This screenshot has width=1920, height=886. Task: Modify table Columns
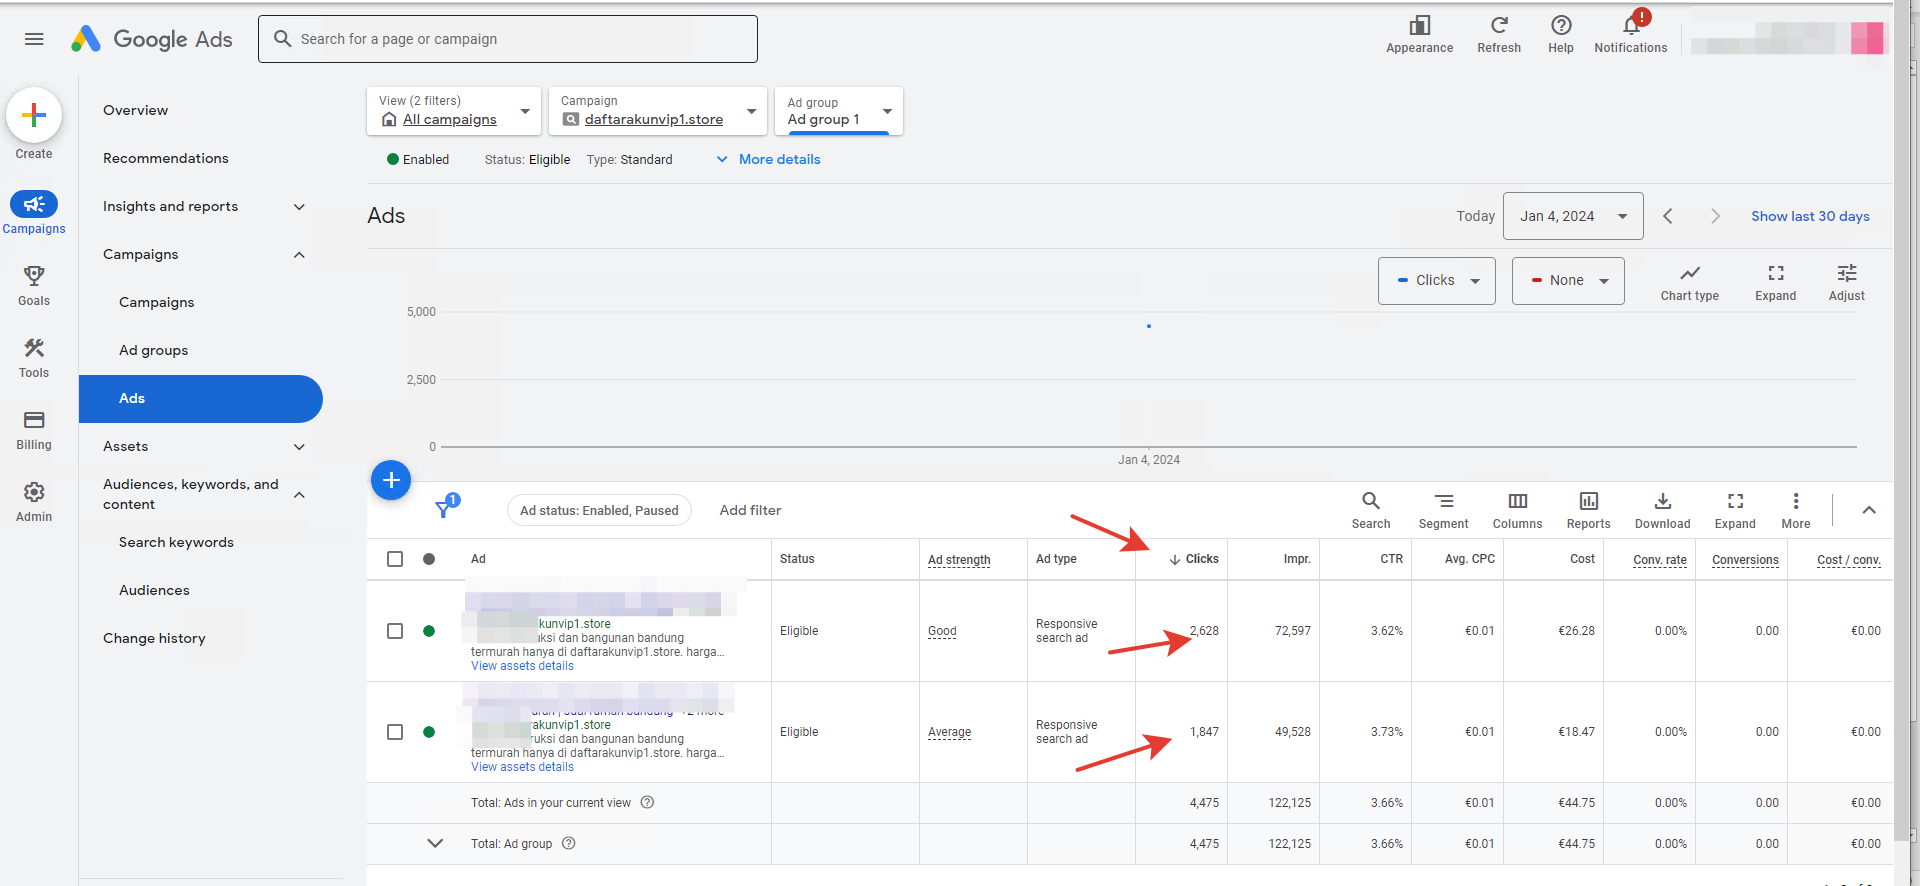point(1517,510)
